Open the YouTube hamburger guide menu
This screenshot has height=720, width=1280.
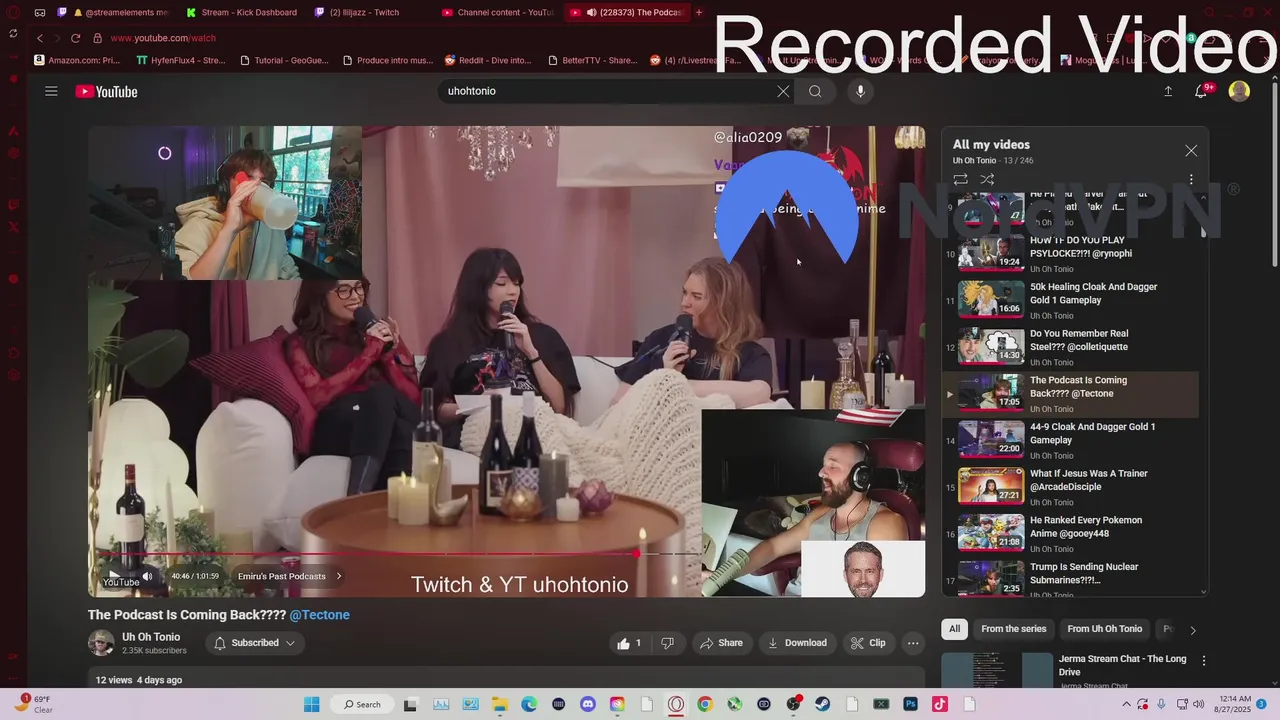tap(51, 91)
